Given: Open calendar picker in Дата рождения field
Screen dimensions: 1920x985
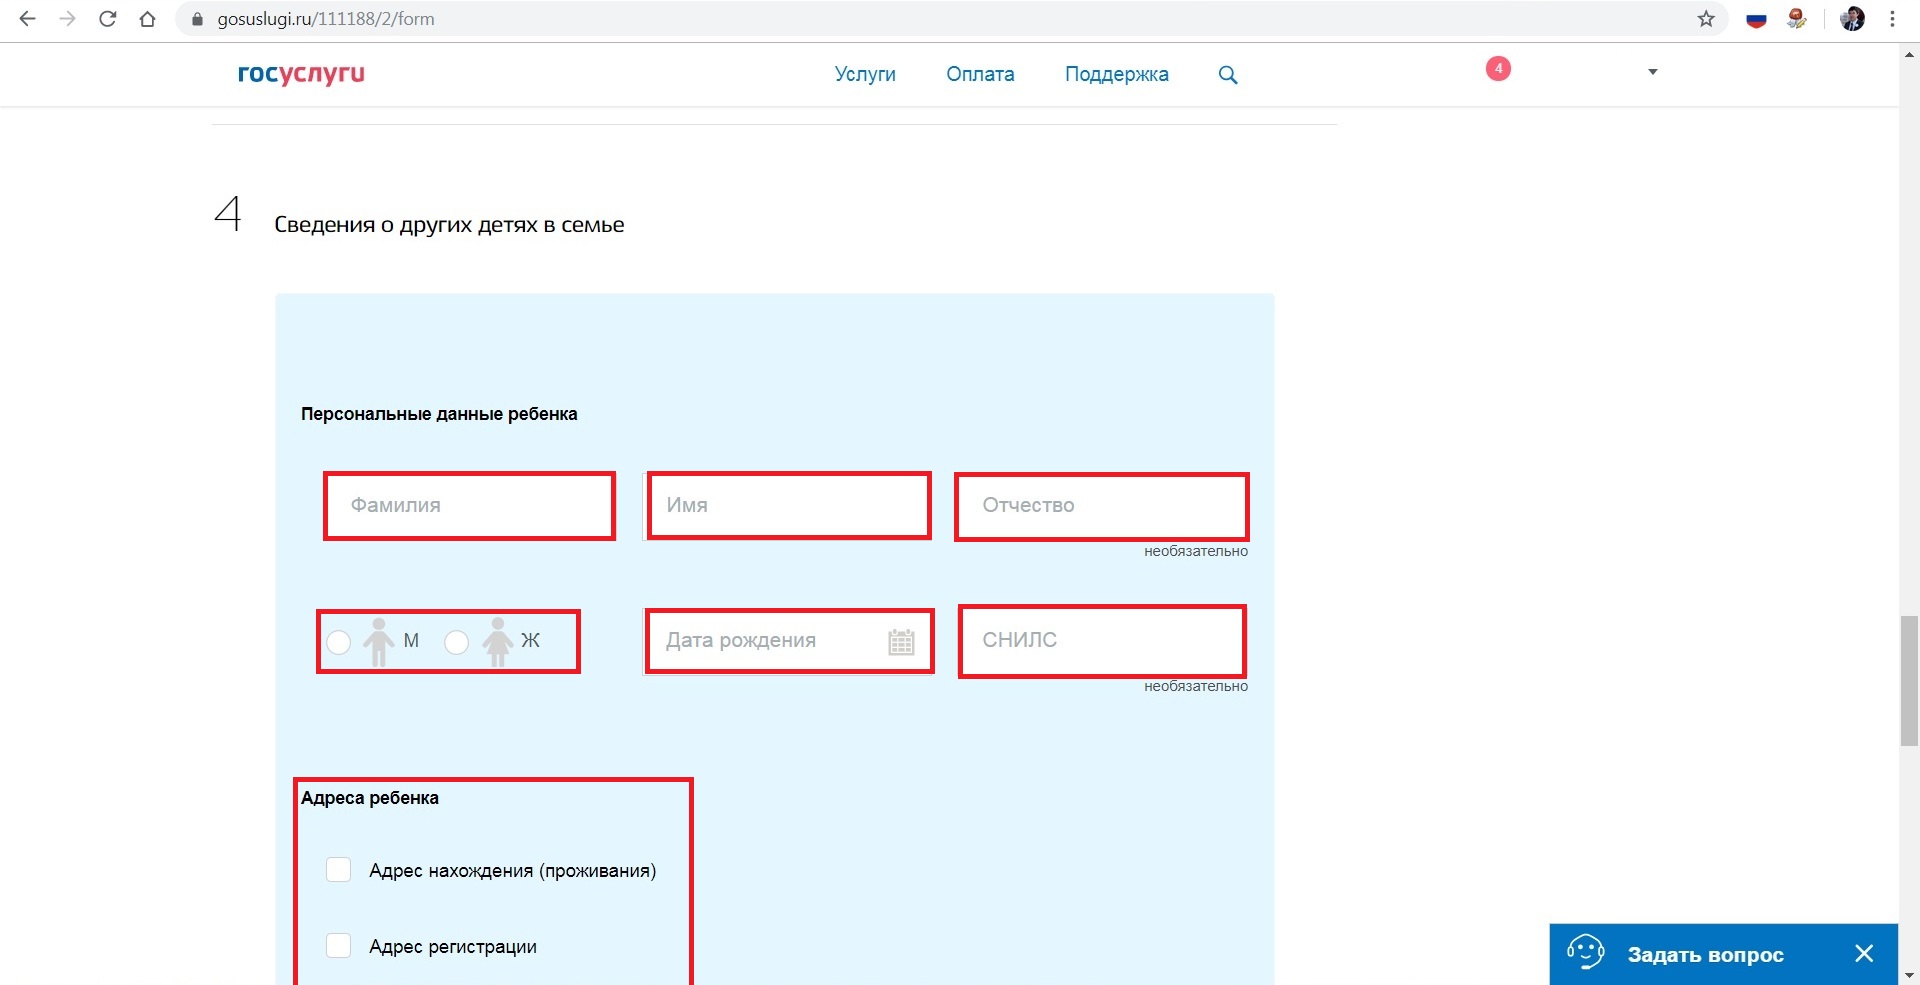Looking at the screenshot, I should [x=901, y=642].
